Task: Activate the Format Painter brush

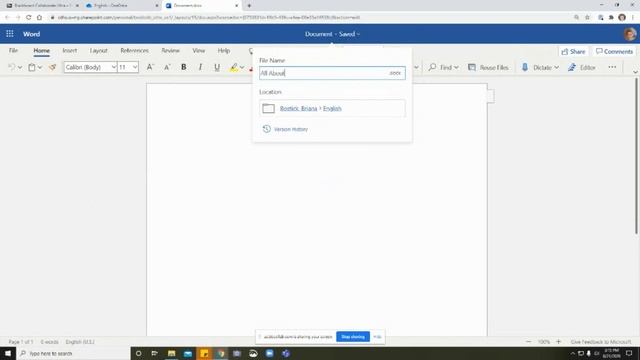Action: [52, 67]
